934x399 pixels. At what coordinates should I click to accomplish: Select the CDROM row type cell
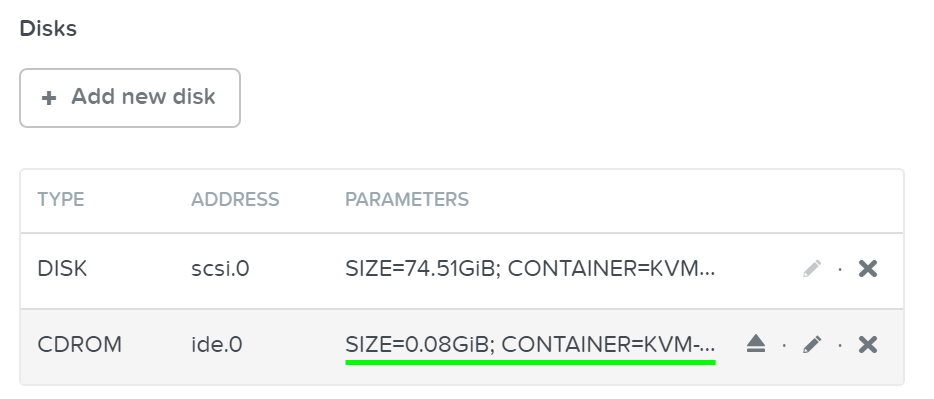(x=80, y=345)
